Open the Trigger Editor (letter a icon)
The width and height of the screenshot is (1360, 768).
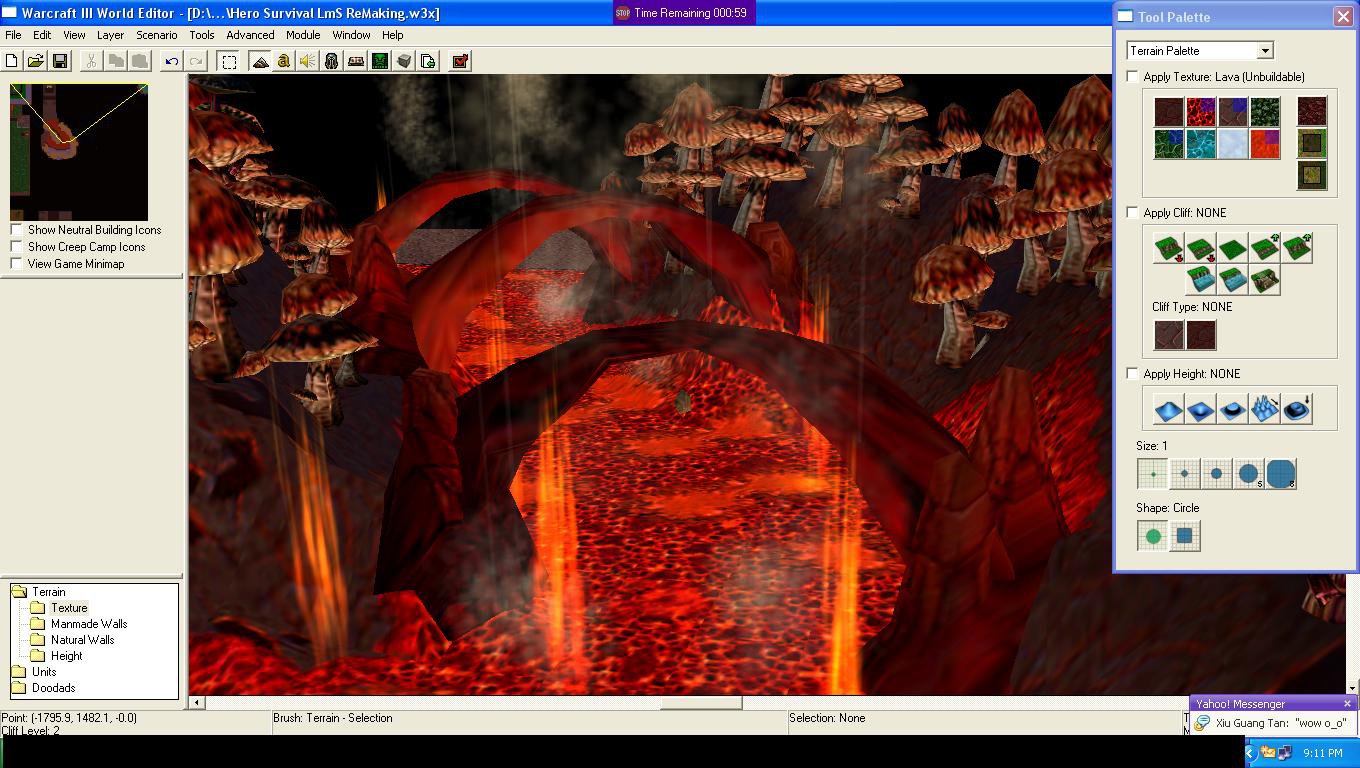pyautogui.click(x=284, y=61)
